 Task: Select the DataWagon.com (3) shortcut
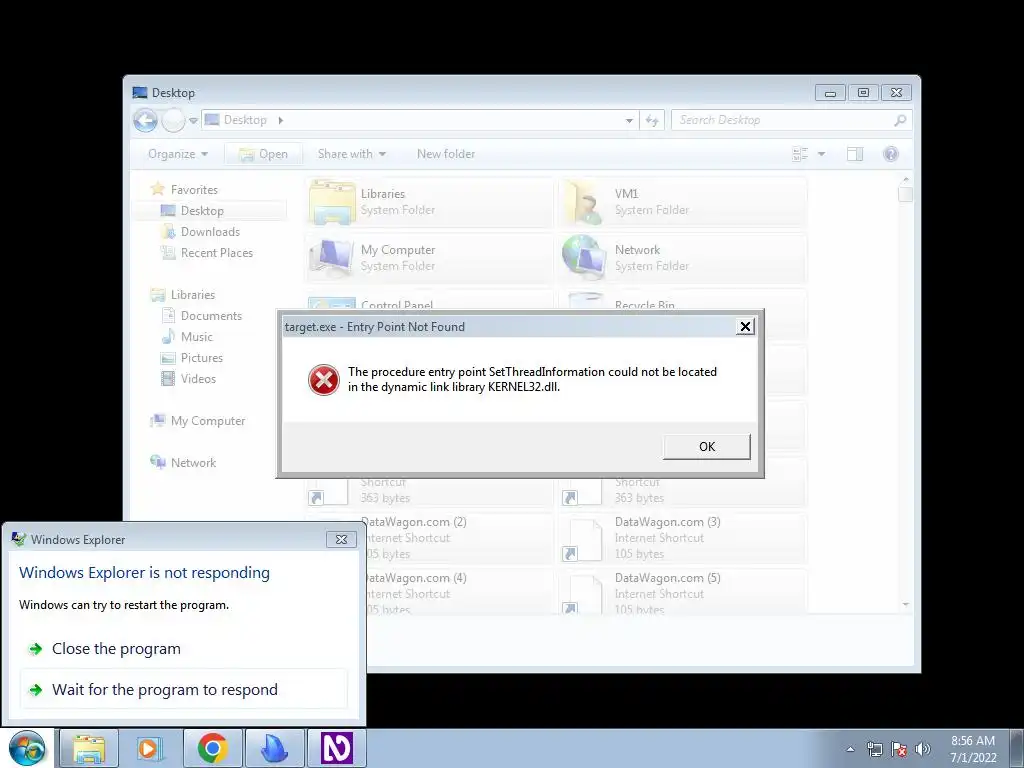(x=682, y=538)
